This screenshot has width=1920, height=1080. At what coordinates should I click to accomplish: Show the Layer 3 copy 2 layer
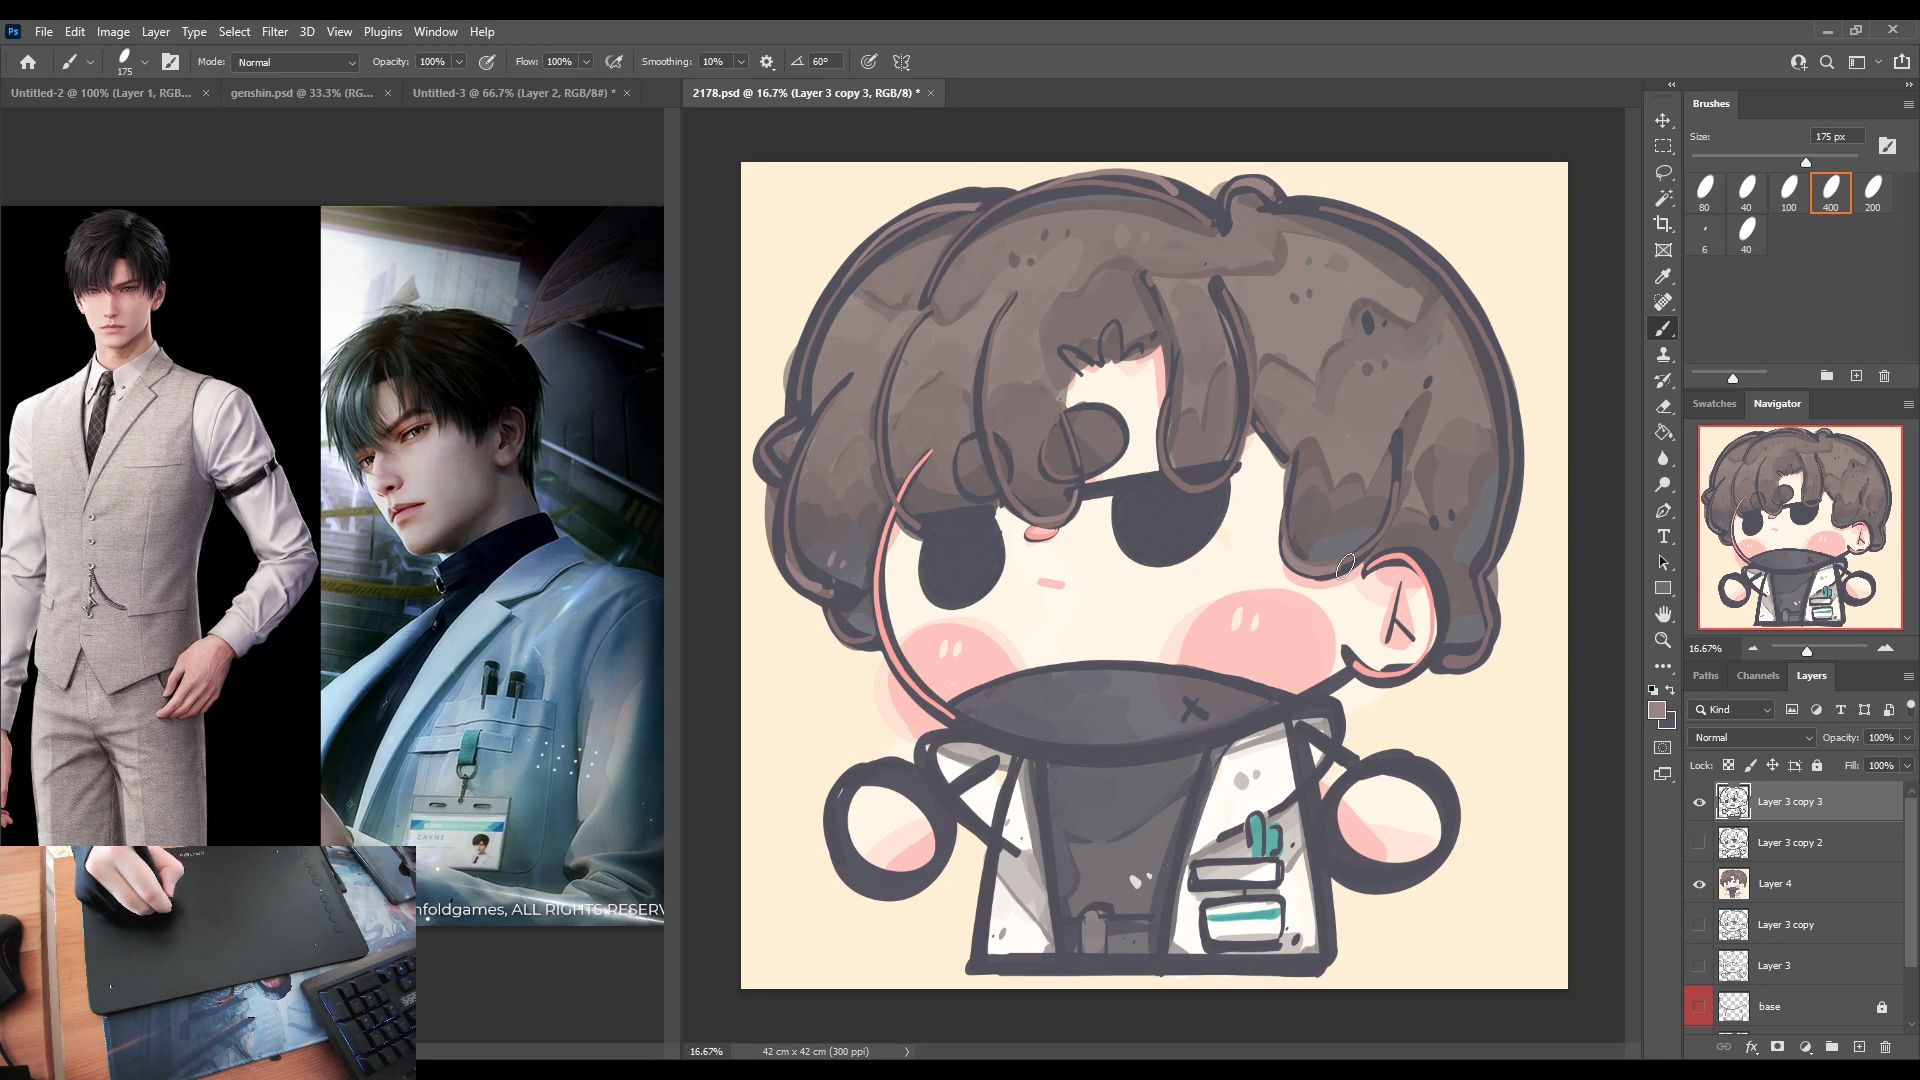coord(1699,843)
